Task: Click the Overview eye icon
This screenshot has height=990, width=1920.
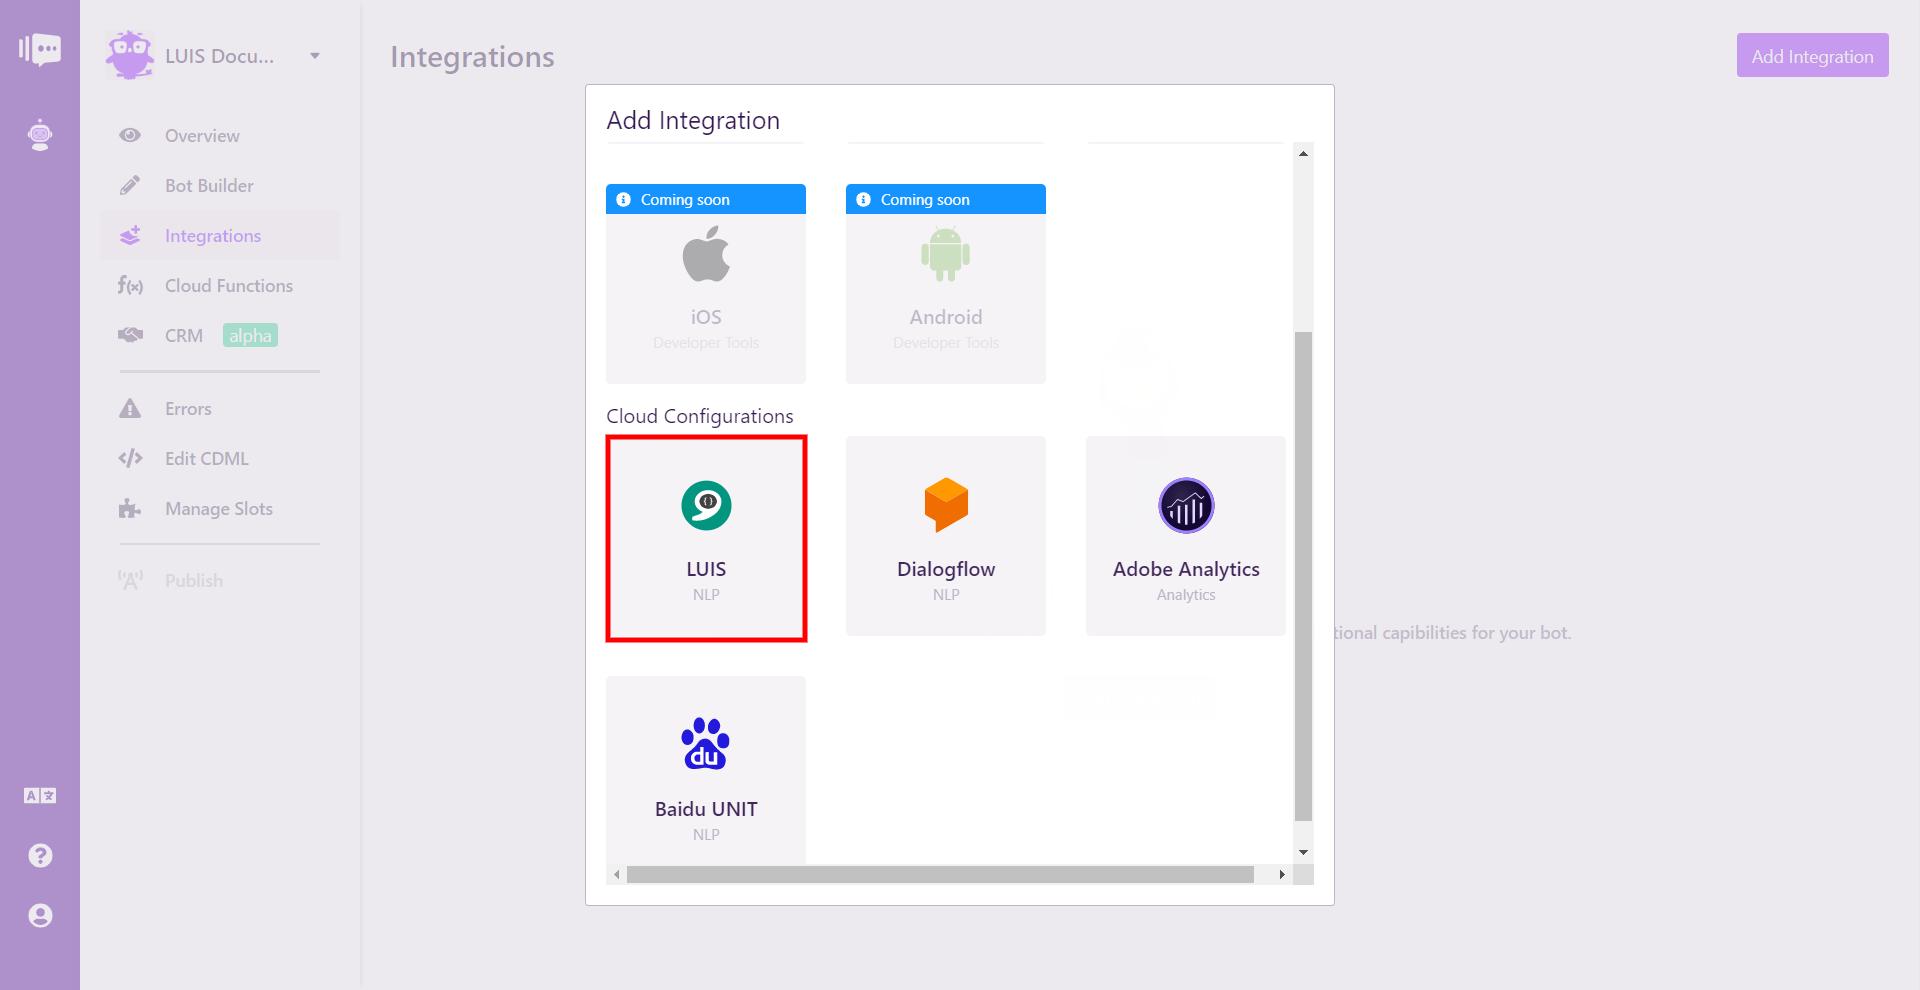Action: tap(130, 135)
